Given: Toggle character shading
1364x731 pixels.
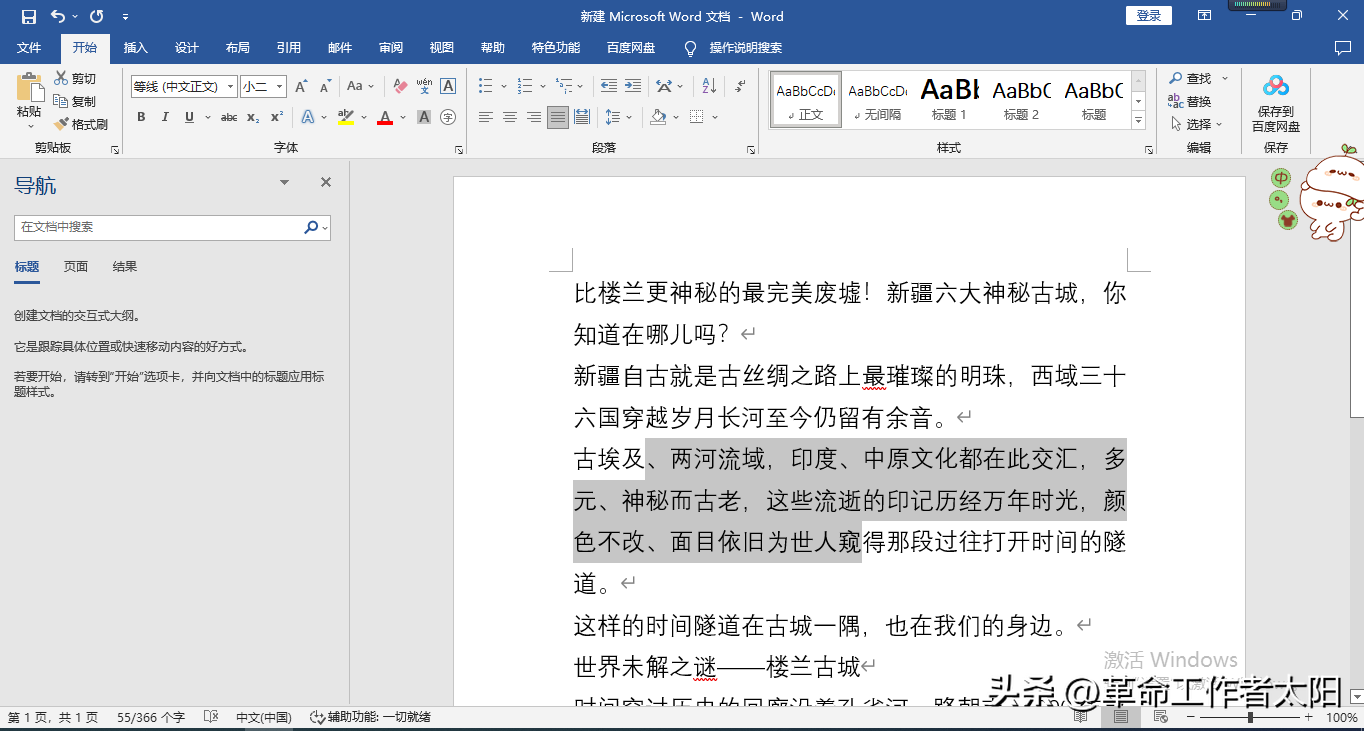Looking at the screenshot, I should click(x=424, y=117).
